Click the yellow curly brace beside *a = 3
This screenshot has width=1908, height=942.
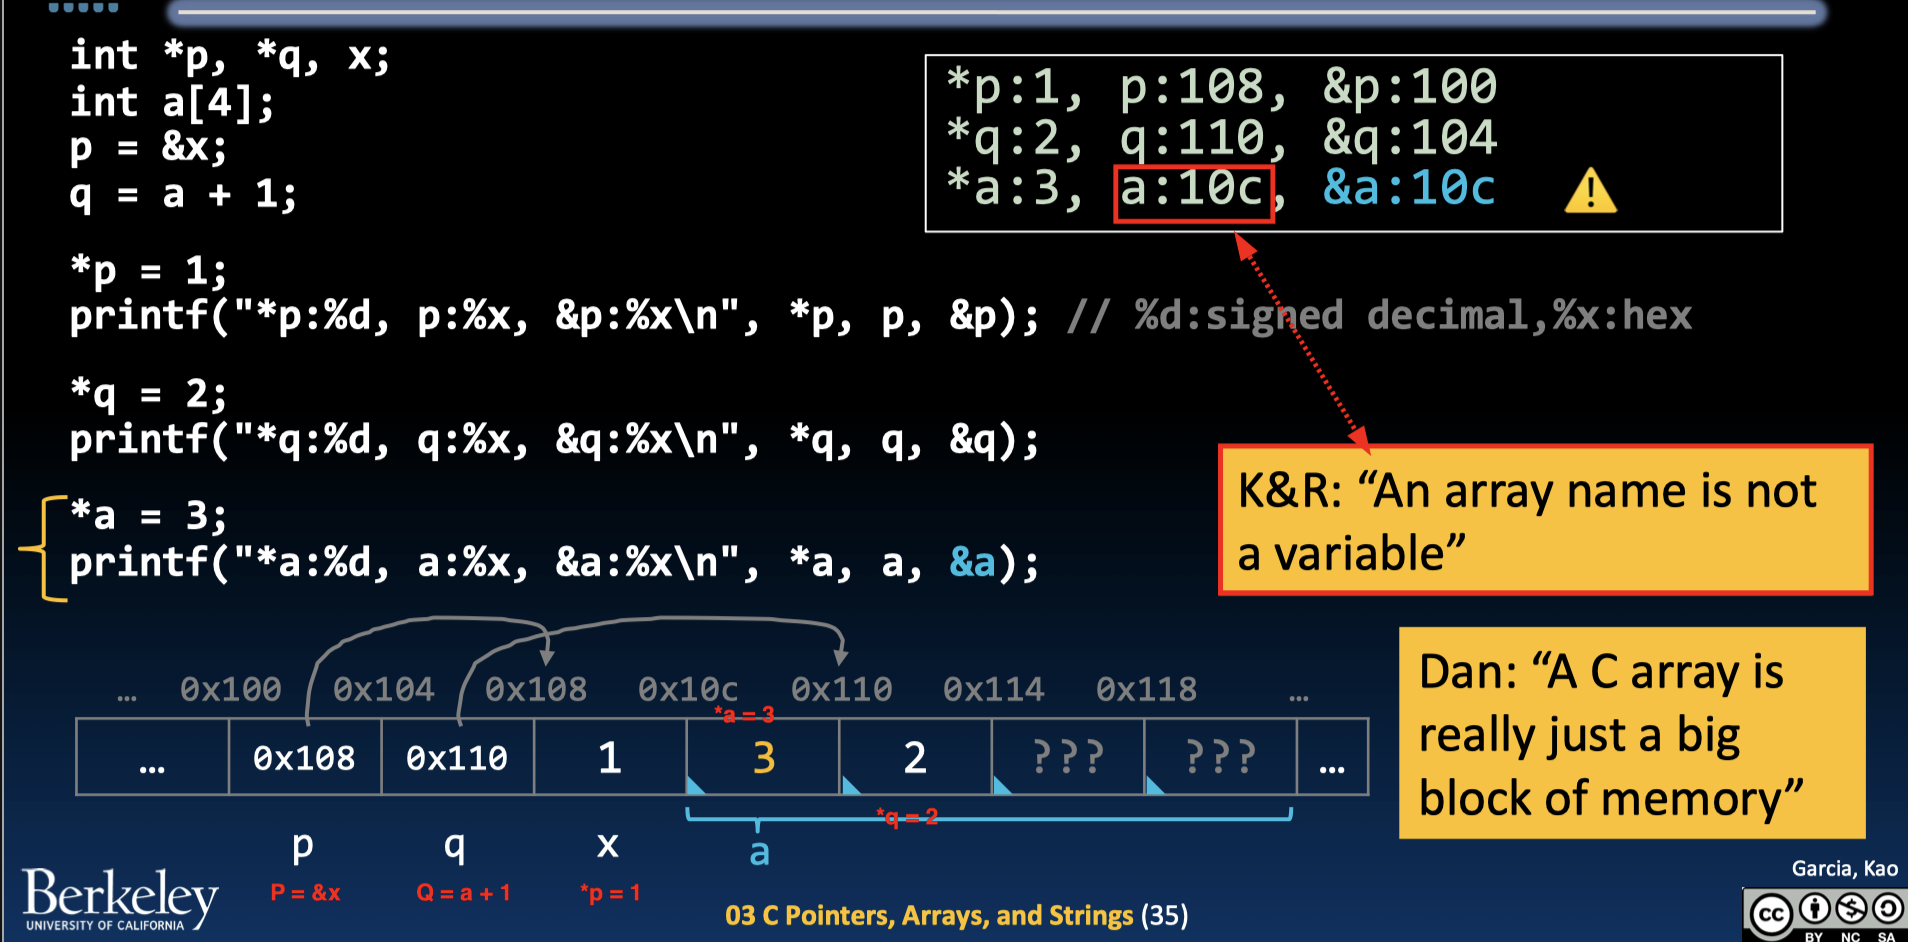tap(44, 548)
